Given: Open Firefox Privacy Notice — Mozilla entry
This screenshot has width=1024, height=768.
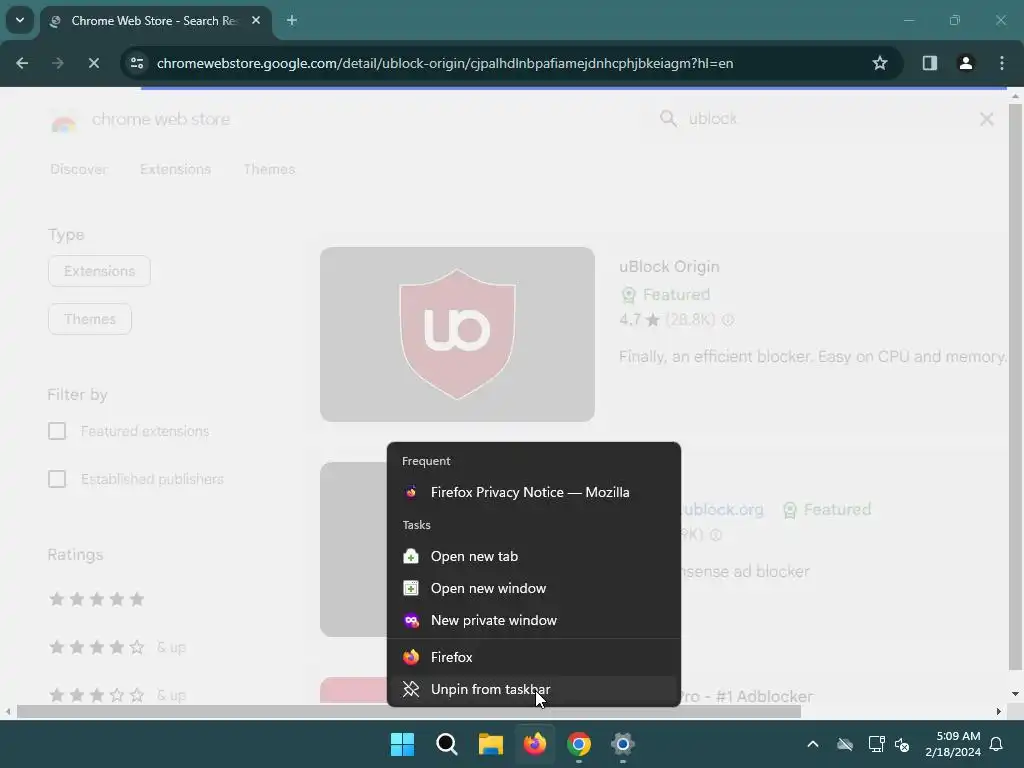Looking at the screenshot, I should 534,492.
